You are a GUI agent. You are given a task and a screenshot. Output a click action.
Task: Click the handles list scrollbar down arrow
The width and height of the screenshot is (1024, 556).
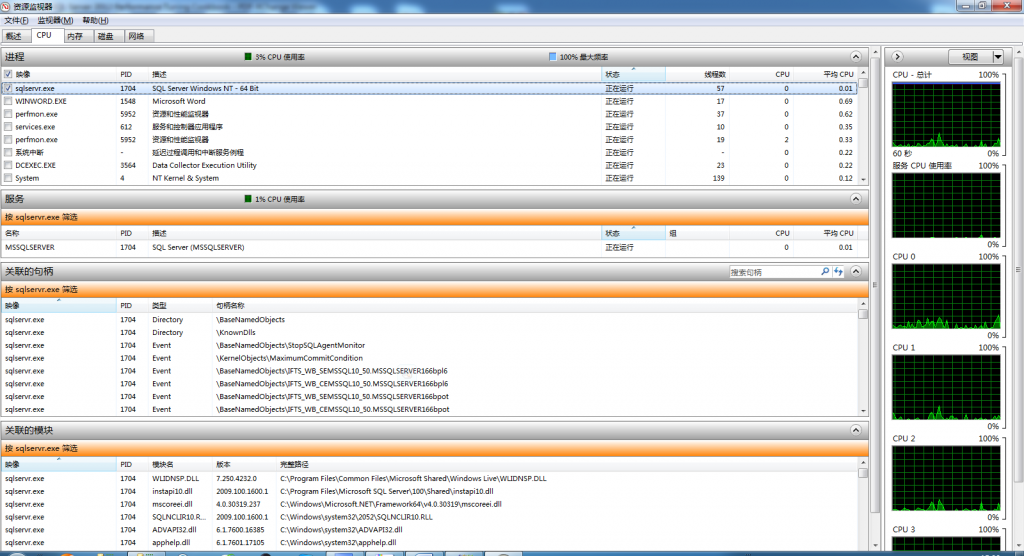tap(863, 411)
